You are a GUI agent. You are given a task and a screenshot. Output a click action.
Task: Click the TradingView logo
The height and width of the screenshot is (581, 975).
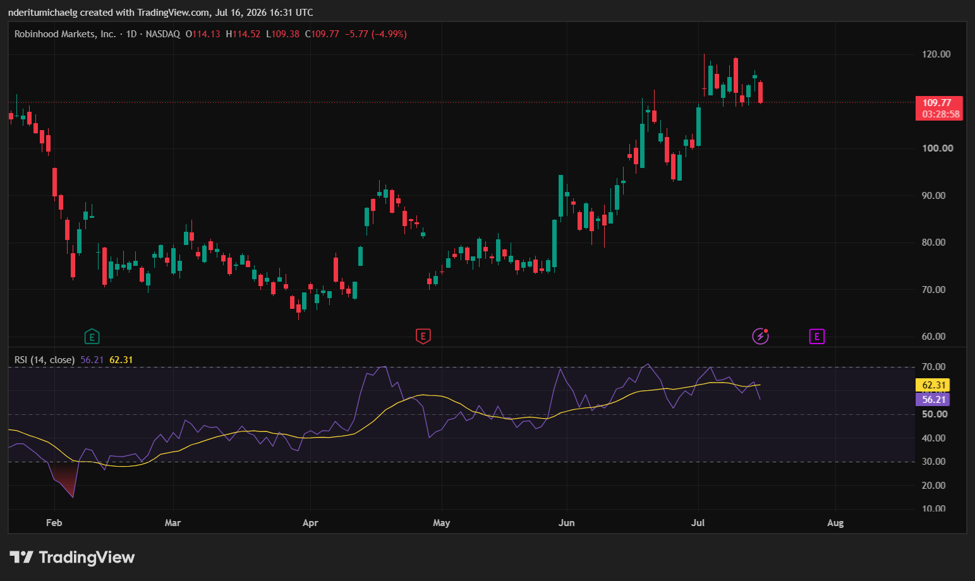tap(72, 557)
